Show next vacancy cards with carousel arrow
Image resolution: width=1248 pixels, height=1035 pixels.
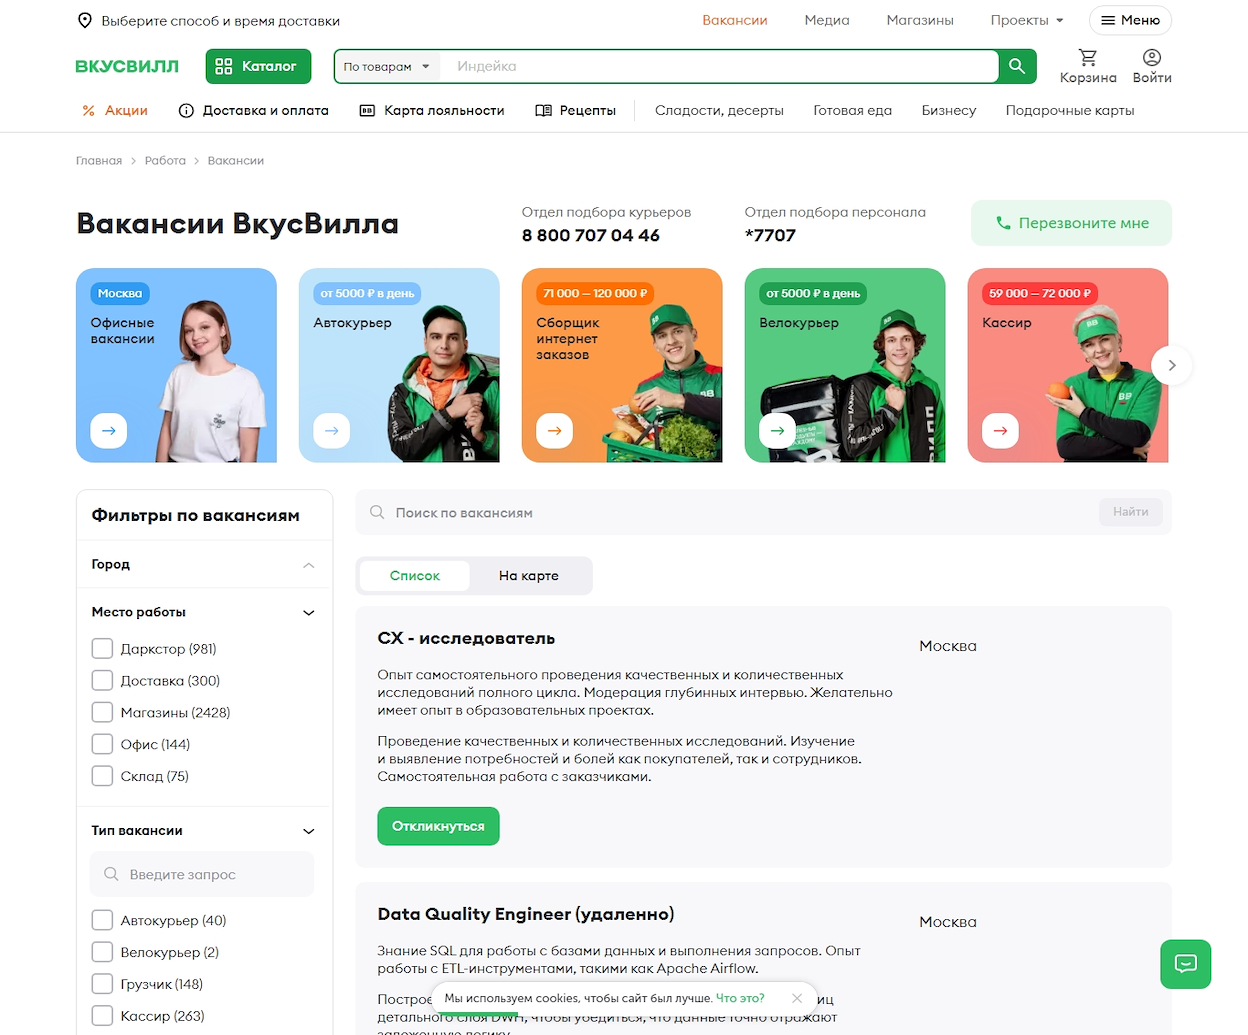[x=1172, y=365]
